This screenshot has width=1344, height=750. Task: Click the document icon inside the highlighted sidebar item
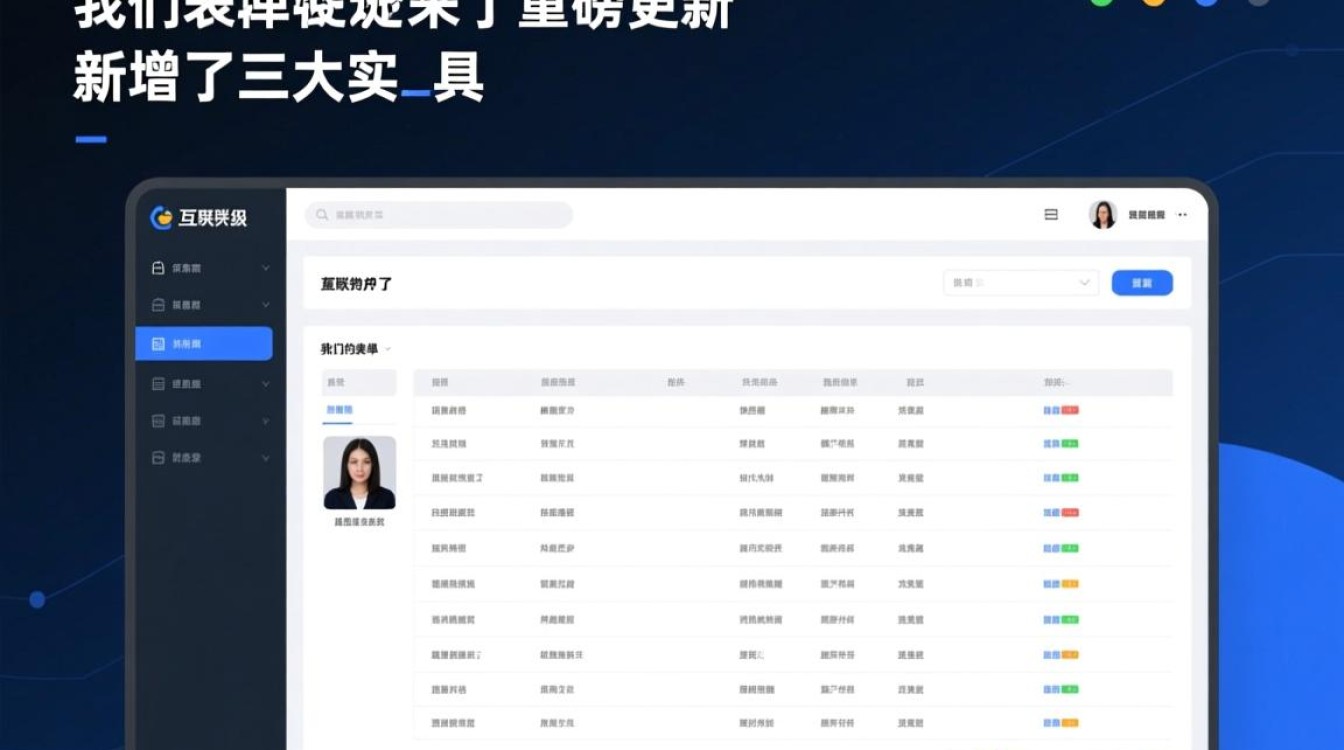(x=157, y=343)
